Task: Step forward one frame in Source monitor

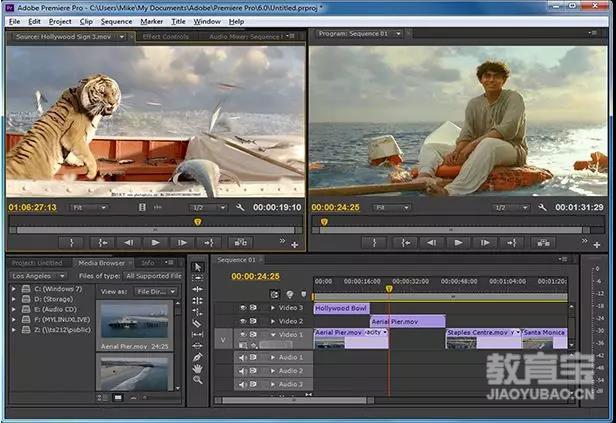Action: coord(182,243)
